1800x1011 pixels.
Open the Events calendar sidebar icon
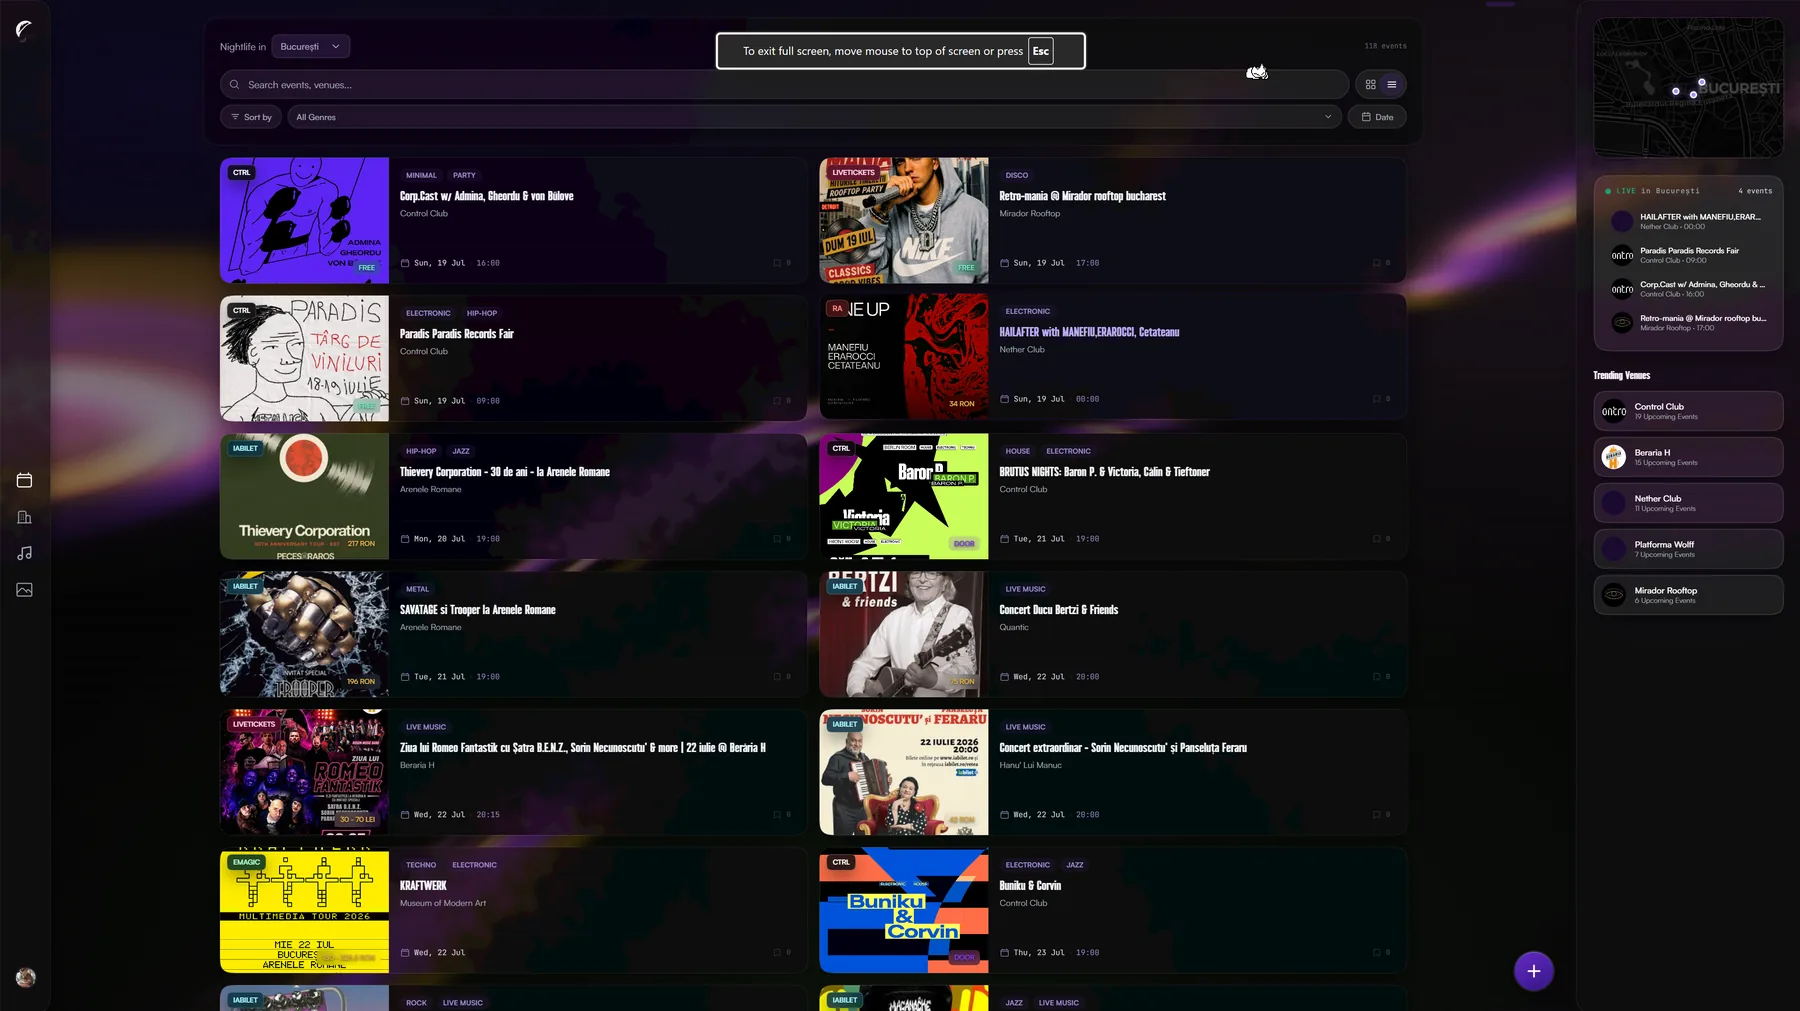(x=25, y=480)
